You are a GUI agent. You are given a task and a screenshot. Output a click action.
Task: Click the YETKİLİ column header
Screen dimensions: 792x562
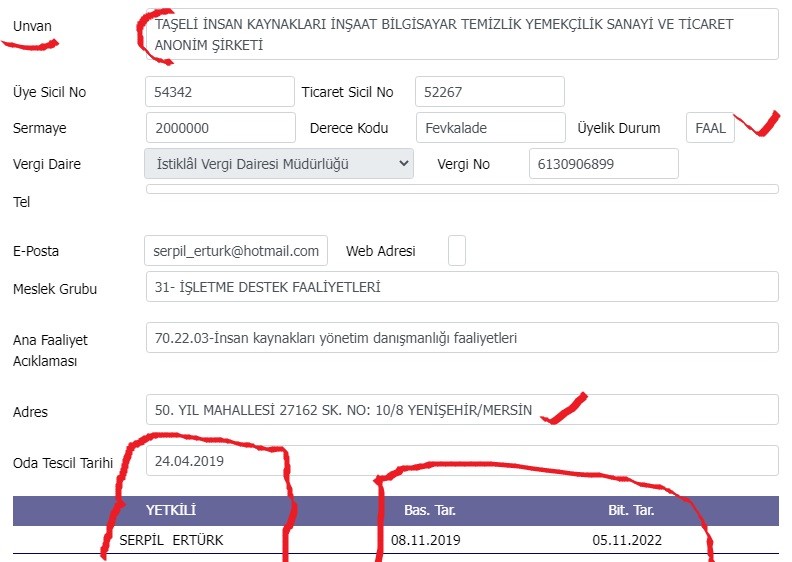pos(171,510)
